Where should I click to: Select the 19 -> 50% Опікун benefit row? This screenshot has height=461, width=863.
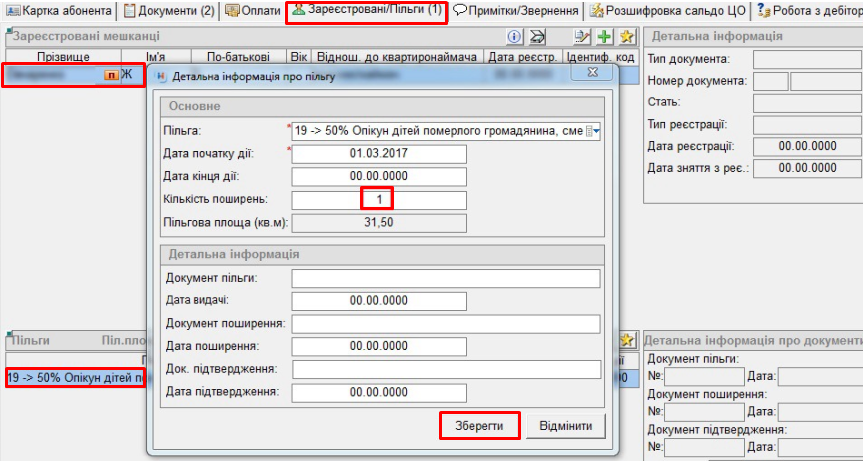[74, 378]
